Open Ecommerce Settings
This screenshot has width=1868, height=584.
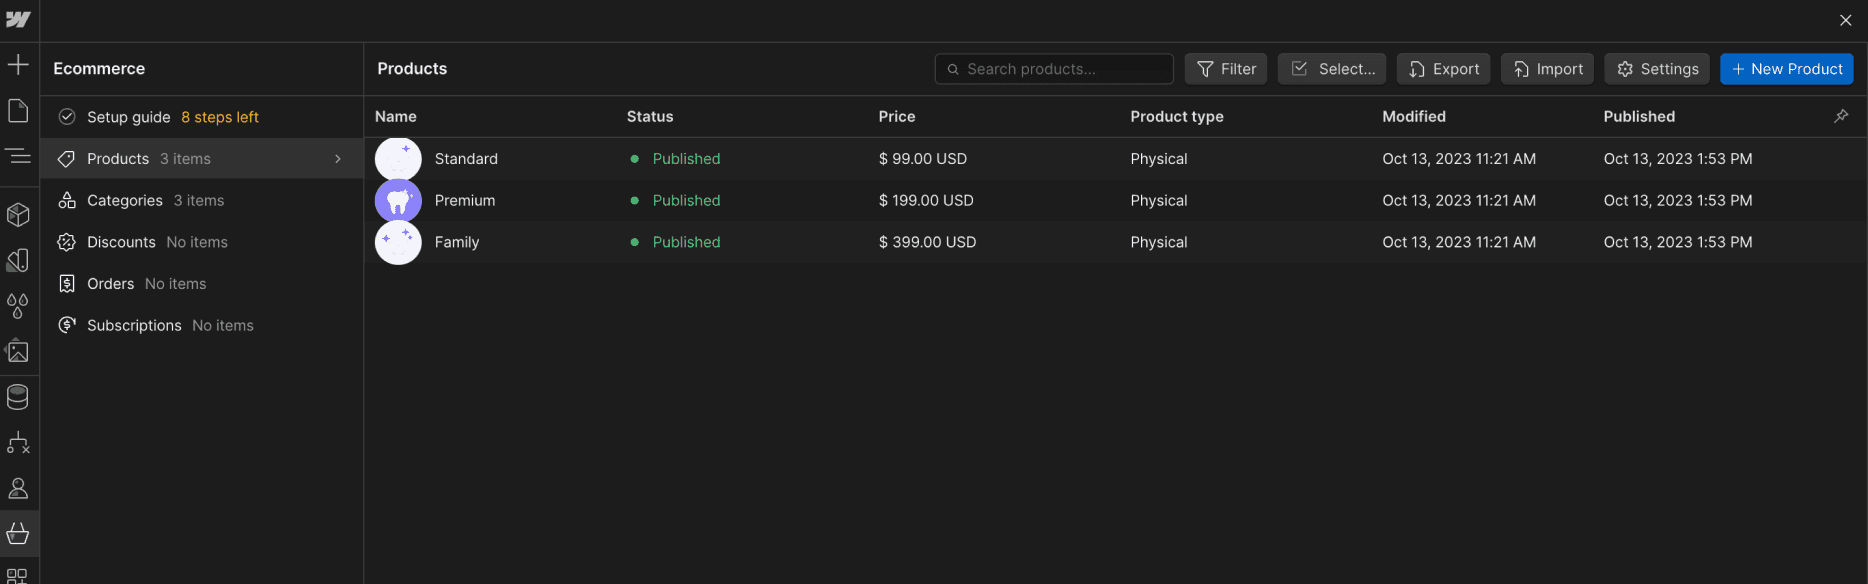[1657, 69]
